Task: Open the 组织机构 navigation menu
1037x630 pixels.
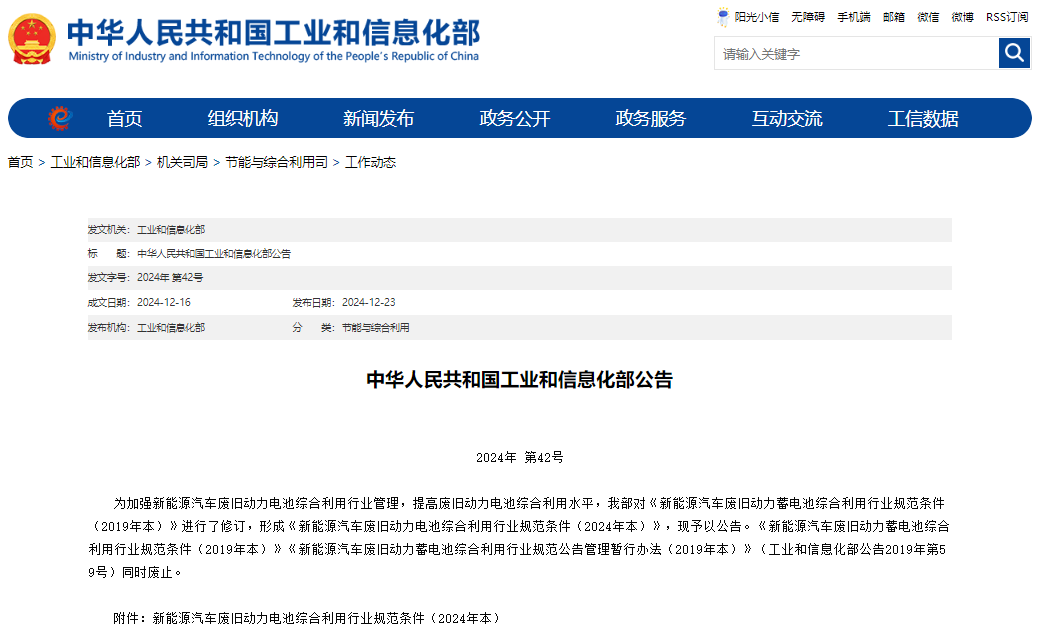Action: [x=242, y=117]
